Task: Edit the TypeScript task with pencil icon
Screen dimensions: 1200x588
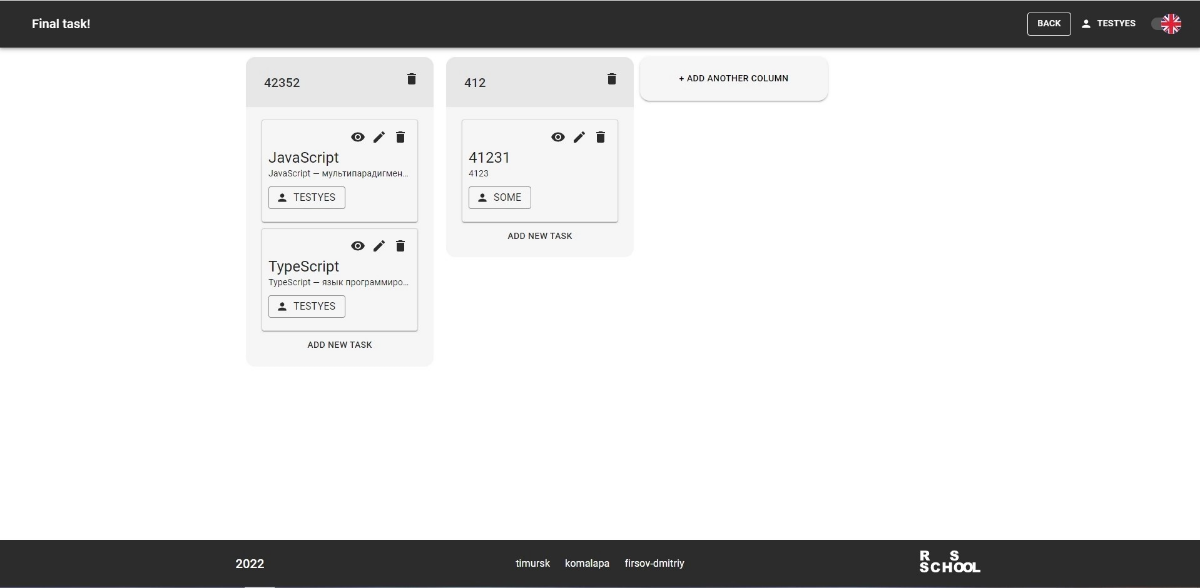Action: click(x=379, y=246)
